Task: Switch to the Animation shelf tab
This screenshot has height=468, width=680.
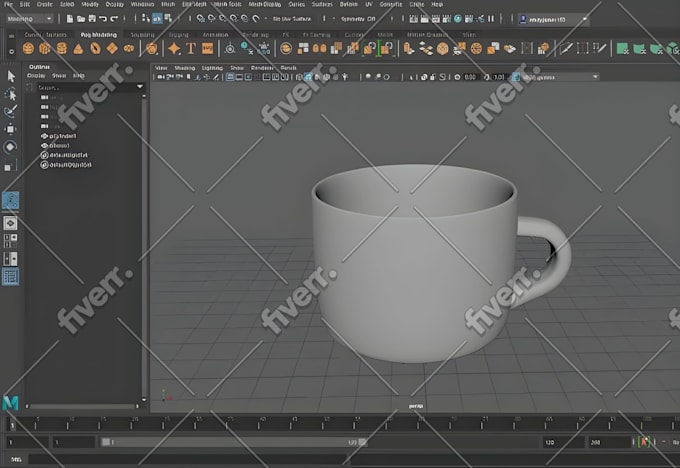Action: coord(216,34)
